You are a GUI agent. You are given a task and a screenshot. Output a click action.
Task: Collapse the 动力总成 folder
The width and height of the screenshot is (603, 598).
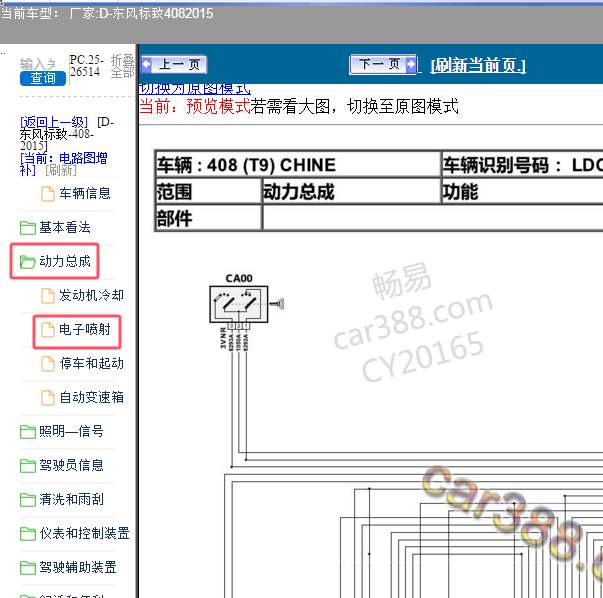(65, 261)
